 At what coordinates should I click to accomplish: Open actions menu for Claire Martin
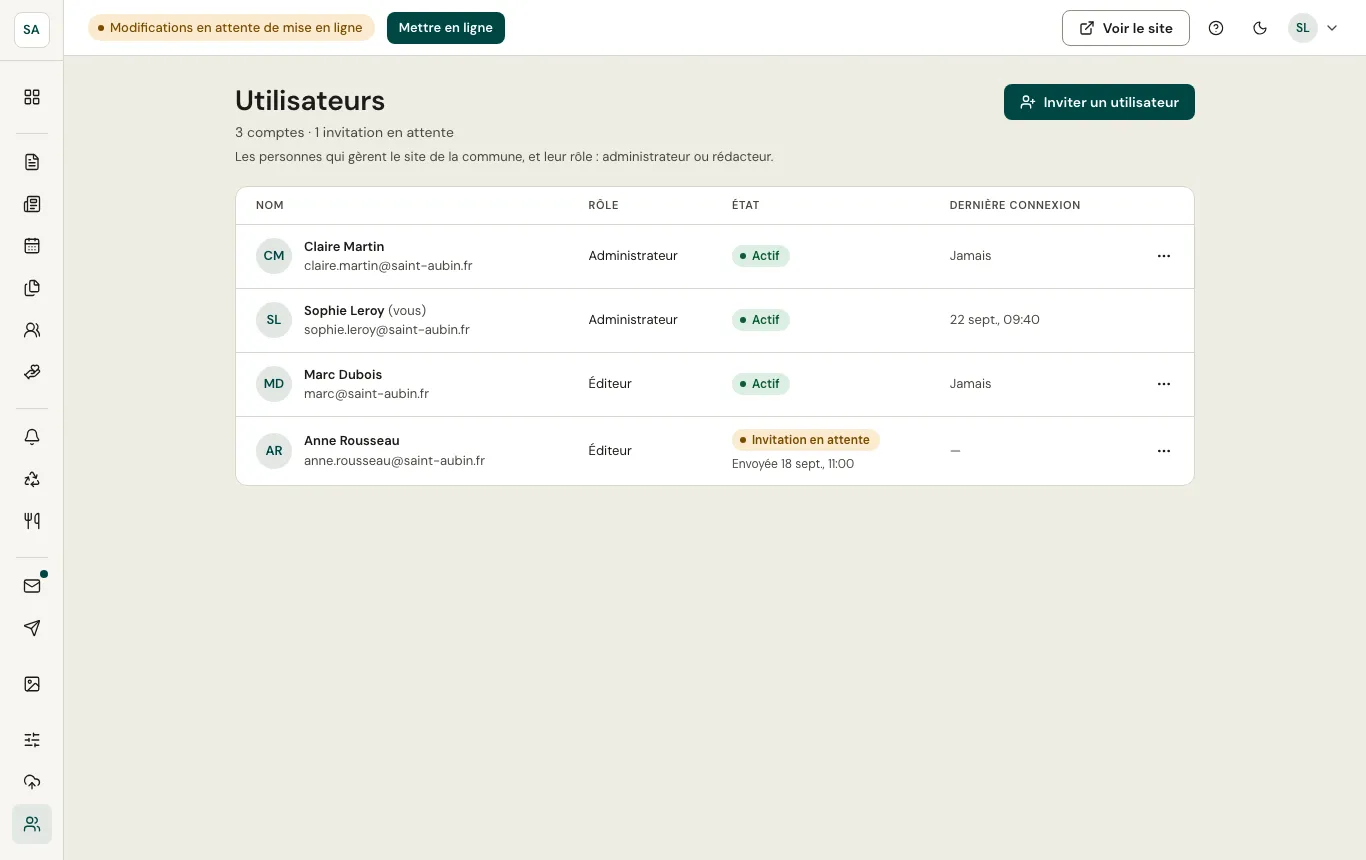(x=1164, y=256)
